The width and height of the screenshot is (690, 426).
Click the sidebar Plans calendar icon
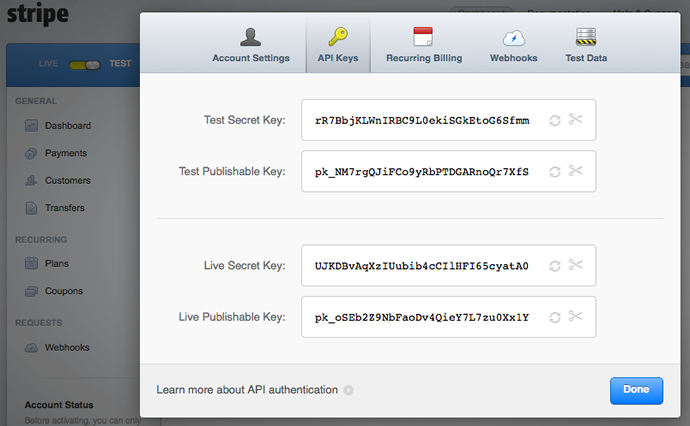[31, 263]
